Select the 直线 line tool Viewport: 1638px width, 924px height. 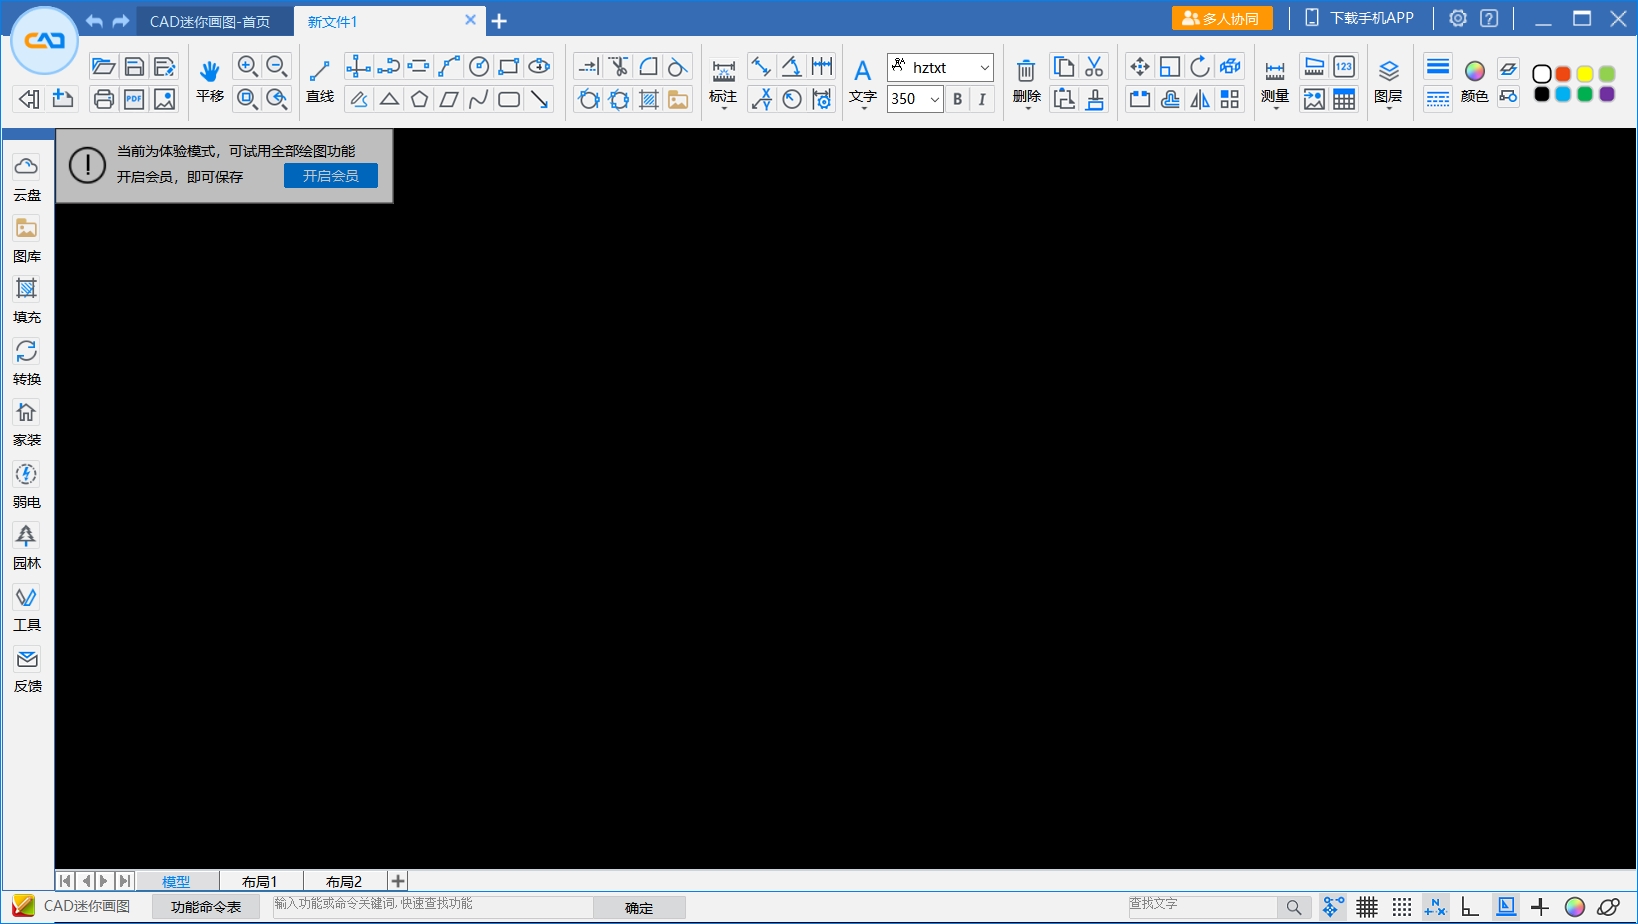[320, 80]
